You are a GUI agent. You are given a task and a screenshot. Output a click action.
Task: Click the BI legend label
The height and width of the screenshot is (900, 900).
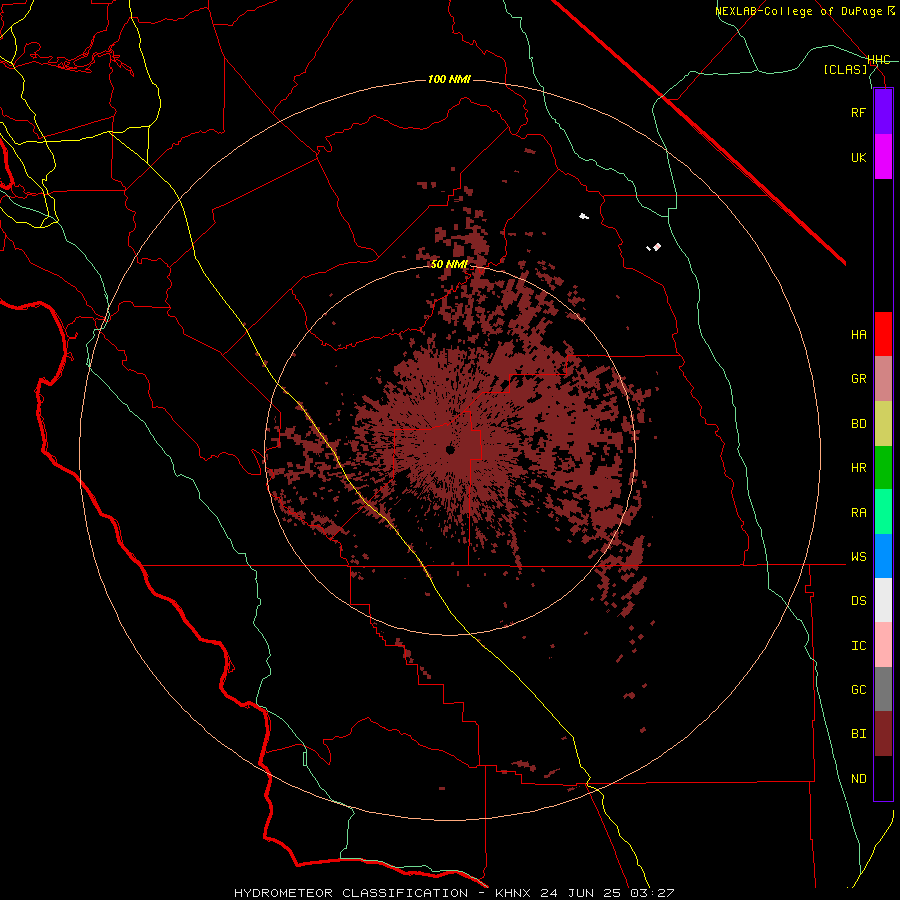point(858,734)
